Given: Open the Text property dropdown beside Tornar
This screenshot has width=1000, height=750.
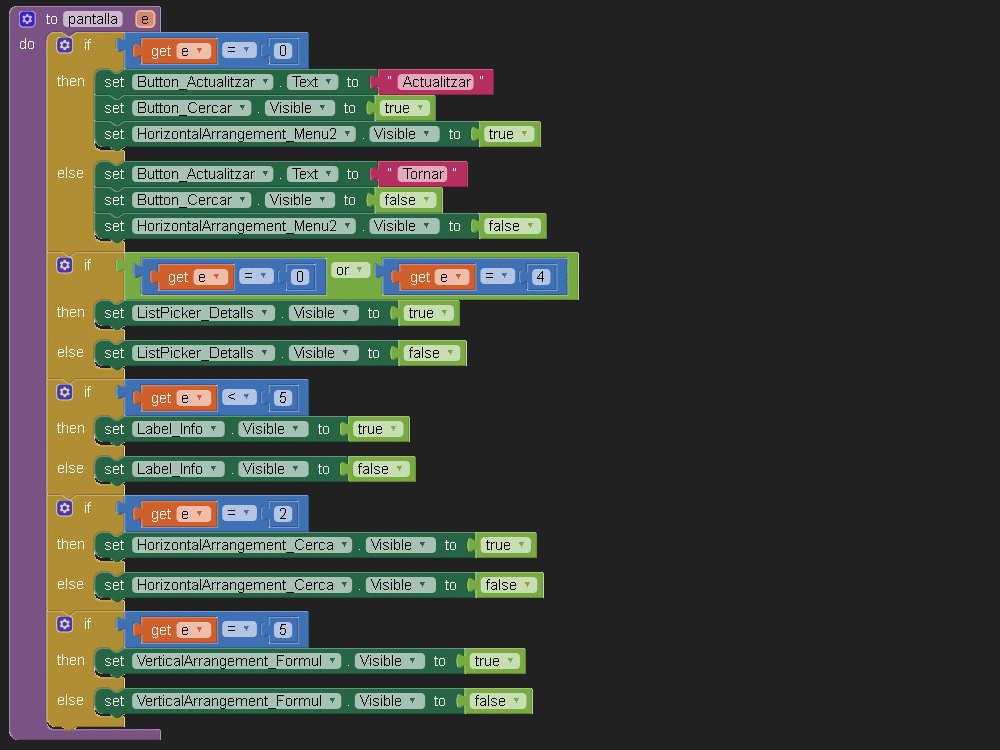Looking at the screenshot, I should click(311, 174).
